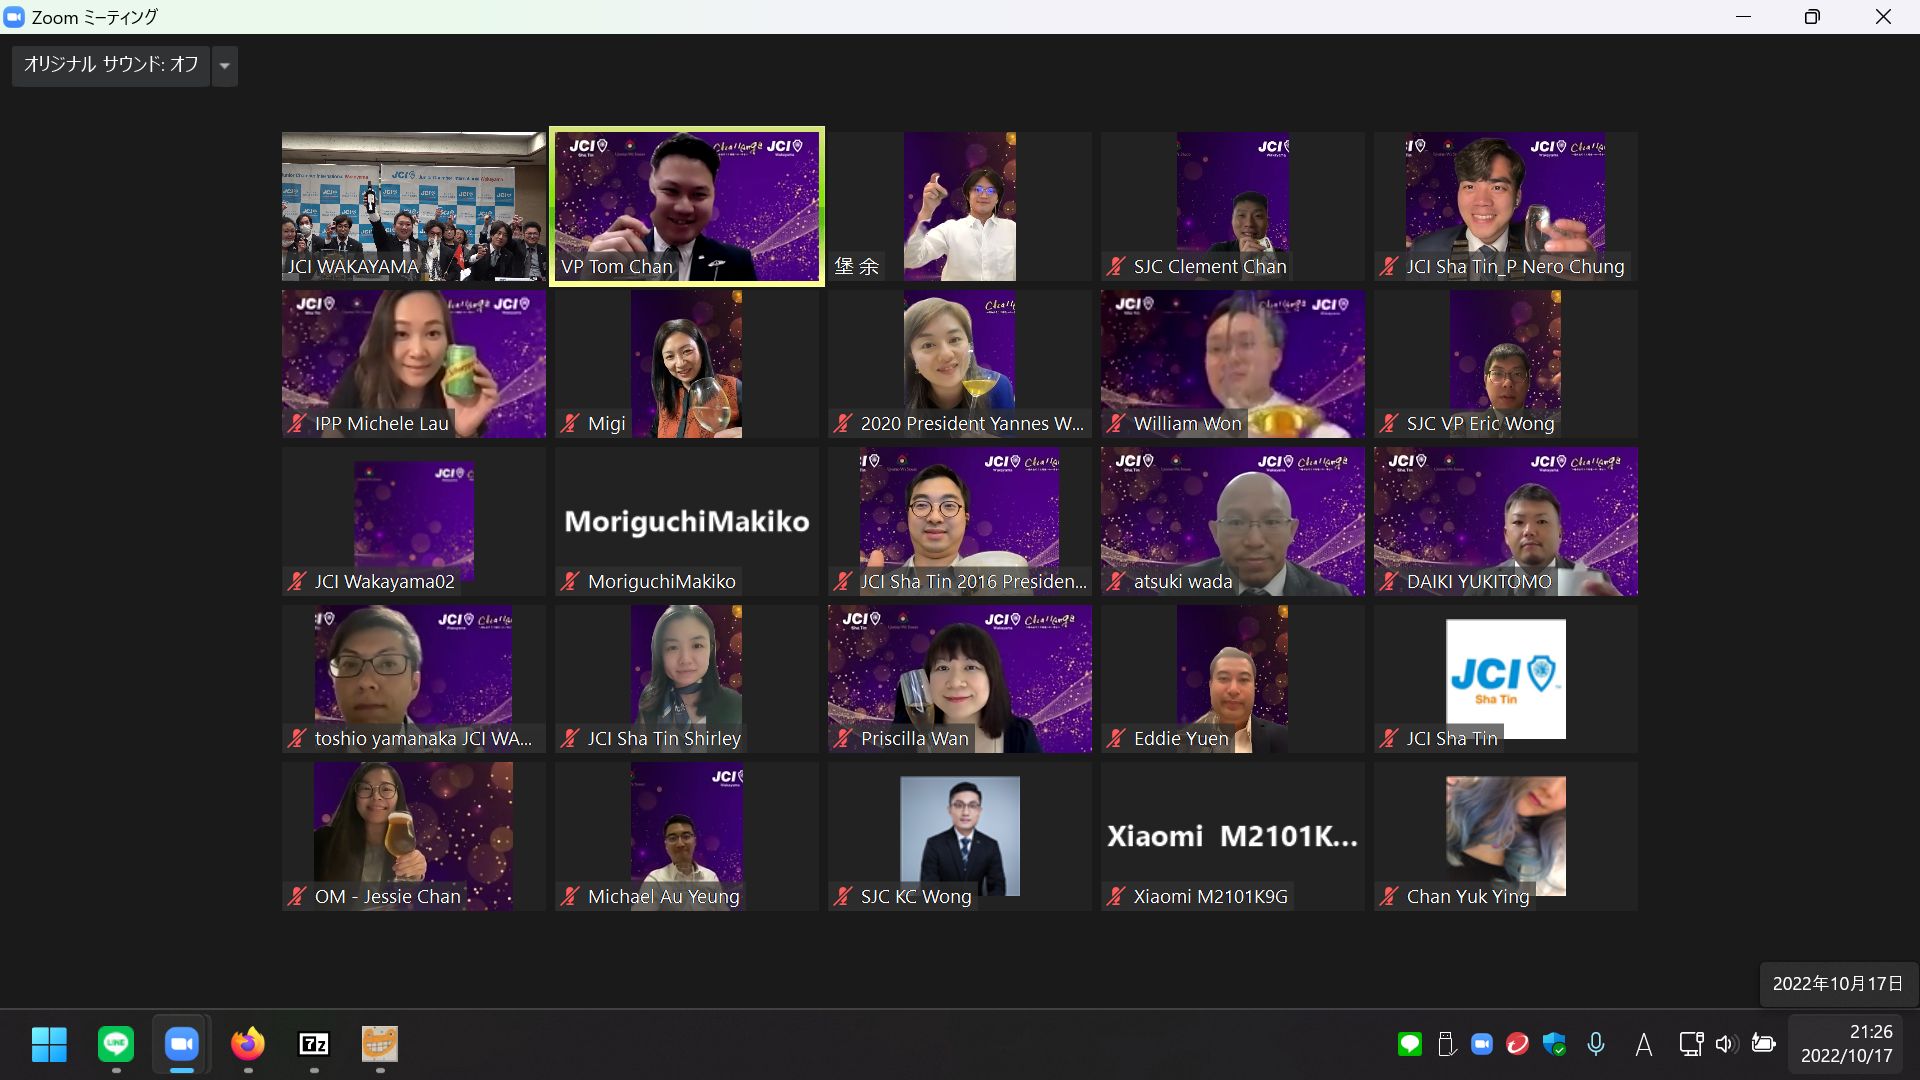The image size is (1920, 1080).
Task: Click the Xiaomi M2101K9G participant tile
Action: [x=1232, y=835]
